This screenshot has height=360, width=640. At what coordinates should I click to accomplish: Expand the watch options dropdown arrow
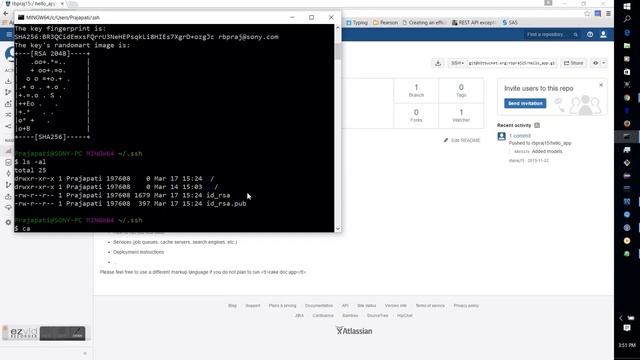(604, 63)
